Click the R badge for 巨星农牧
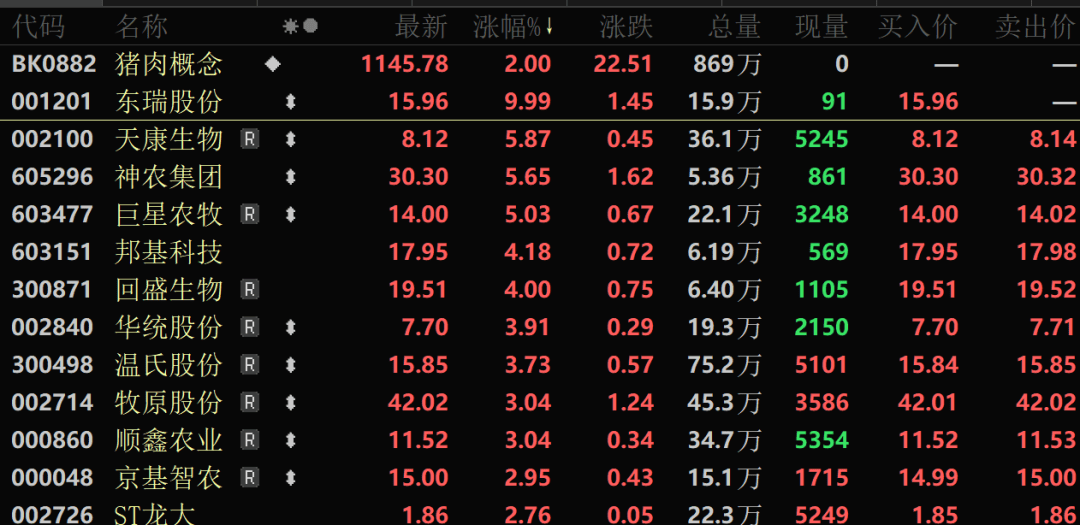 click(249, 215)
